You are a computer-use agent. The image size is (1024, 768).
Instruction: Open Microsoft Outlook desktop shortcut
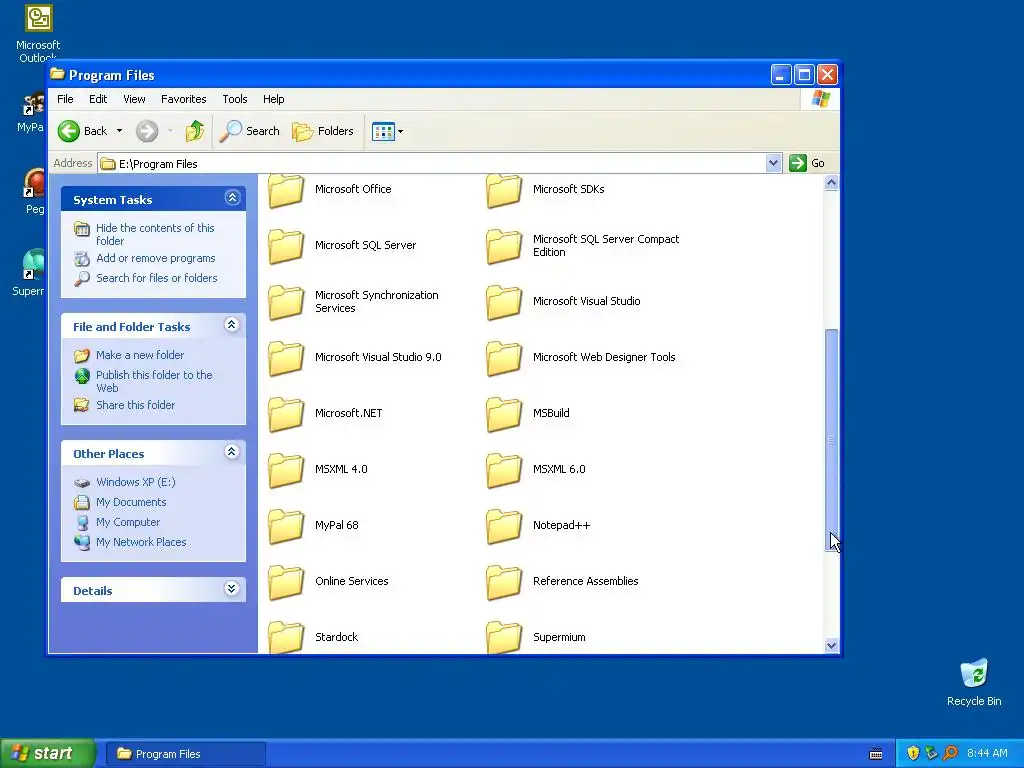click(x=38, y=31)
